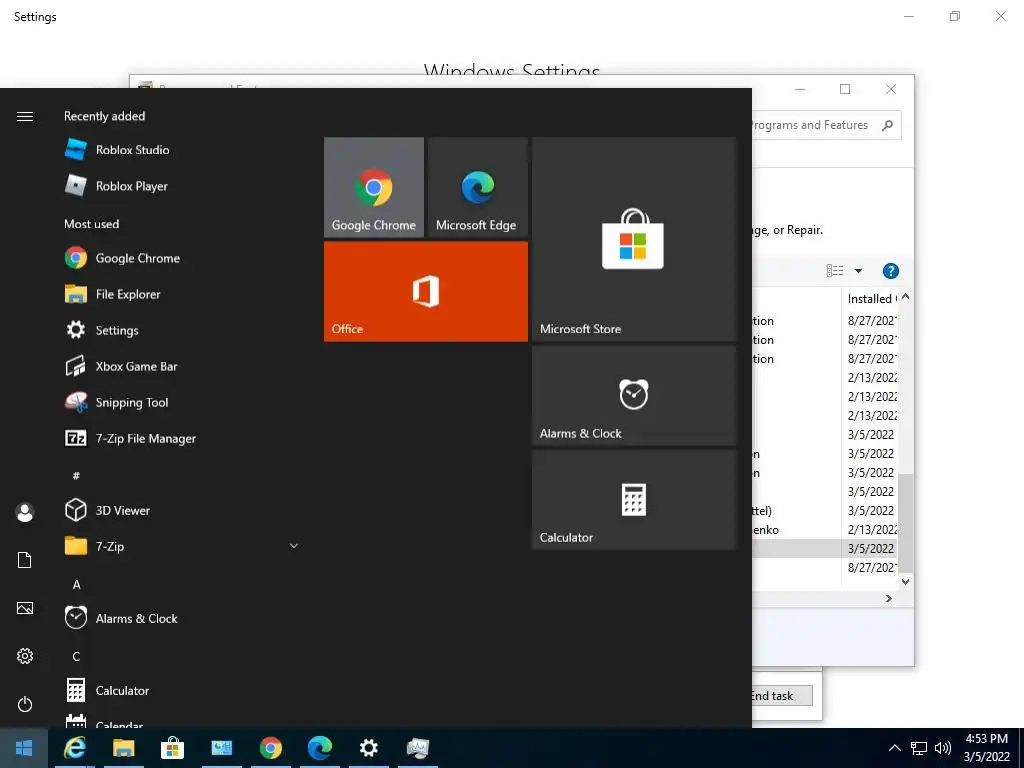The width and height of the screenshot is (1024, 768).
Task: Switch to Control Panel taskbar icon
Action: 221,748
